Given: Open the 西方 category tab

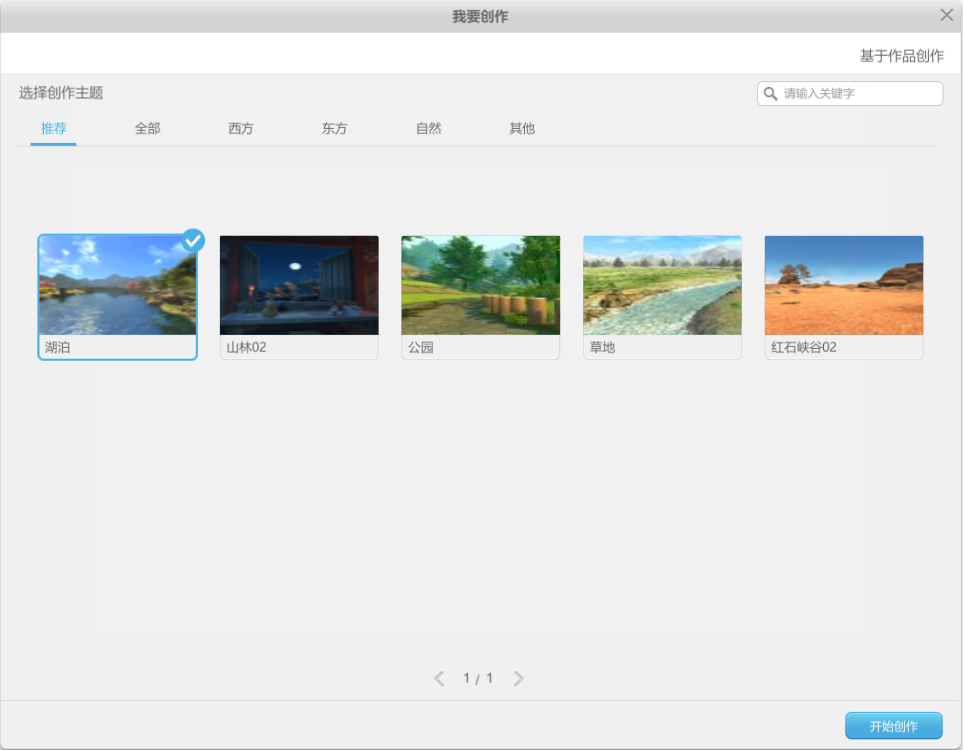Looking at the screenshot, I should (240, 128).
